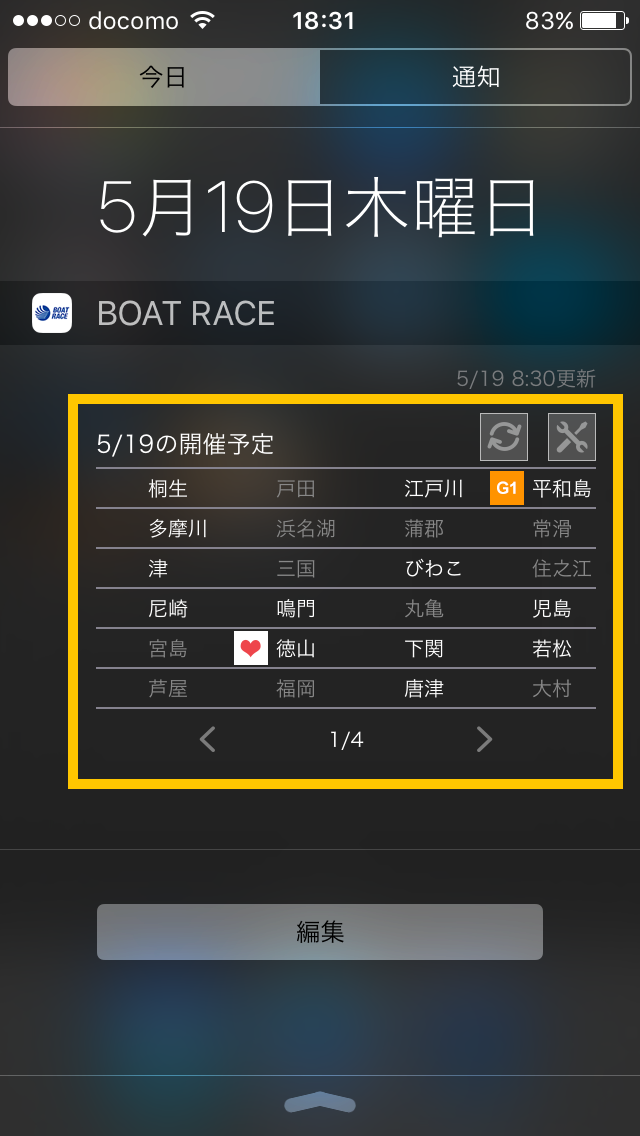640x1136 pixels.
Task: Select the 唐津 venue entry
Action: coord(424,688)
